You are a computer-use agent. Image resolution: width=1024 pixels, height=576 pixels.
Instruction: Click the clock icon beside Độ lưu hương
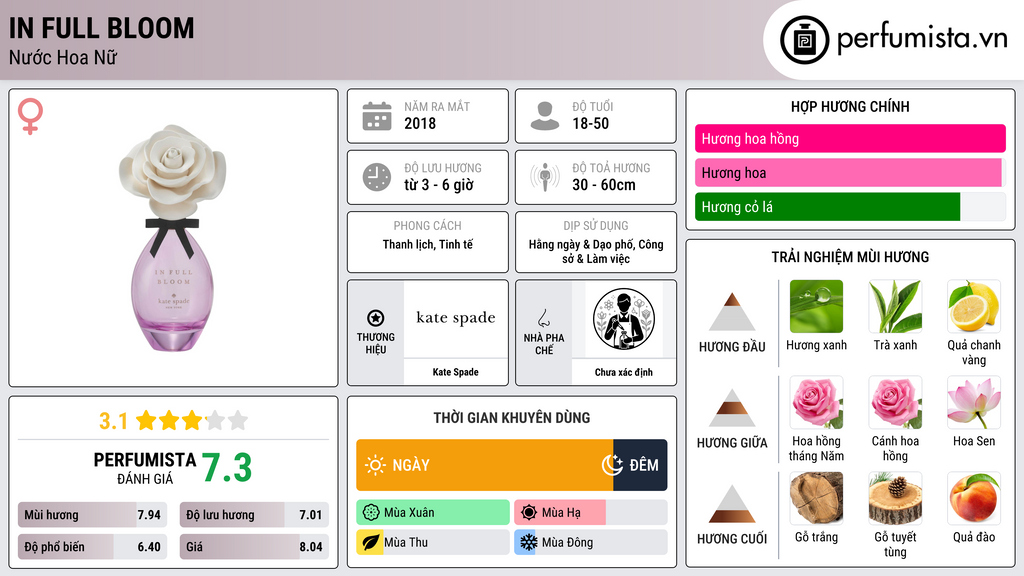click(x=377, y=177)
